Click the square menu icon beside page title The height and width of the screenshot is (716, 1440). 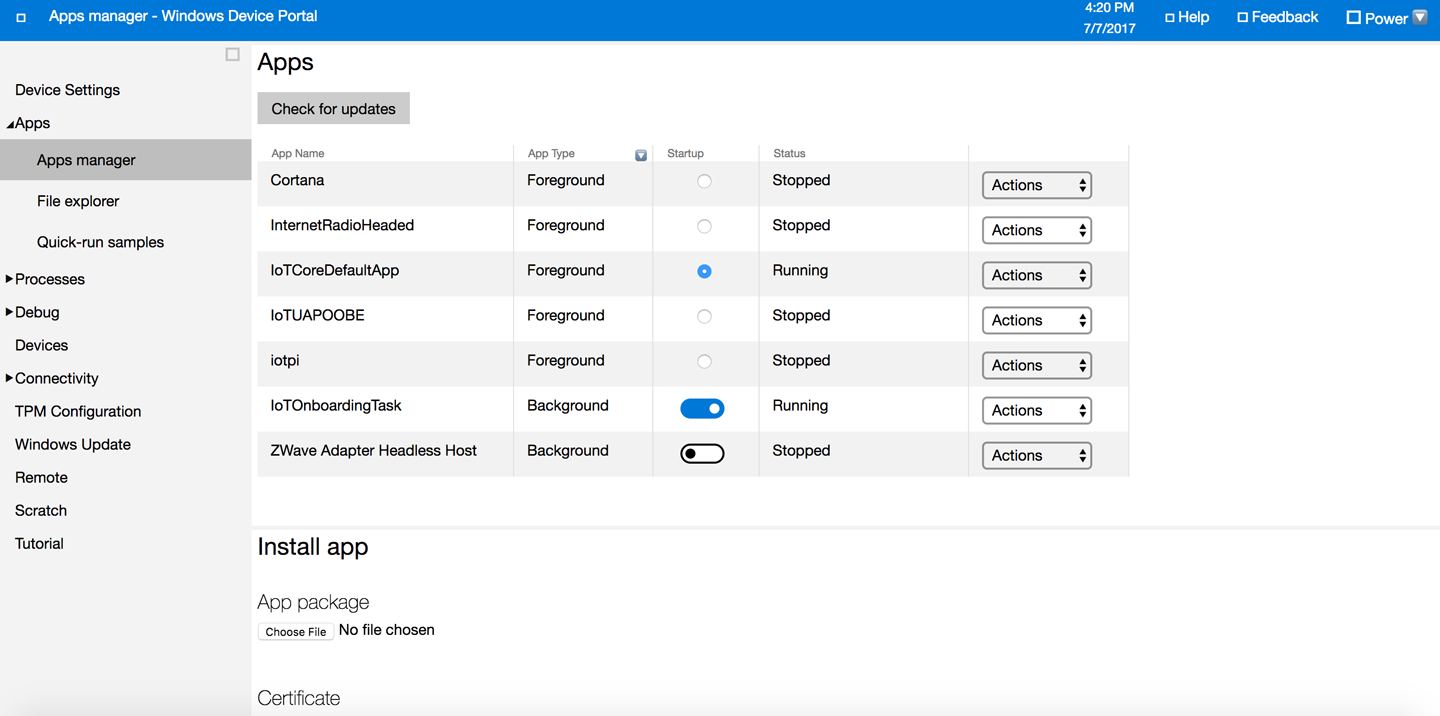point(21,17)
